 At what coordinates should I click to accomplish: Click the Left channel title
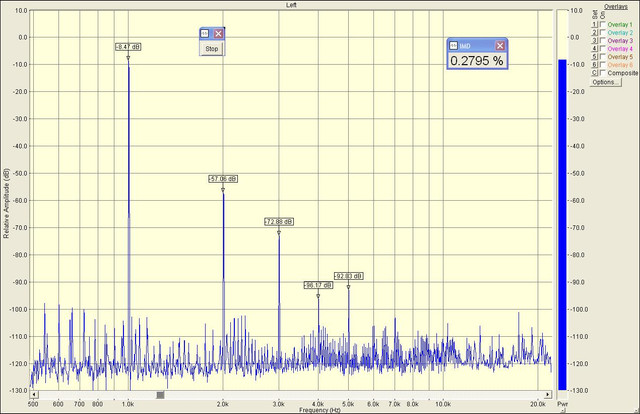(291, 5)
